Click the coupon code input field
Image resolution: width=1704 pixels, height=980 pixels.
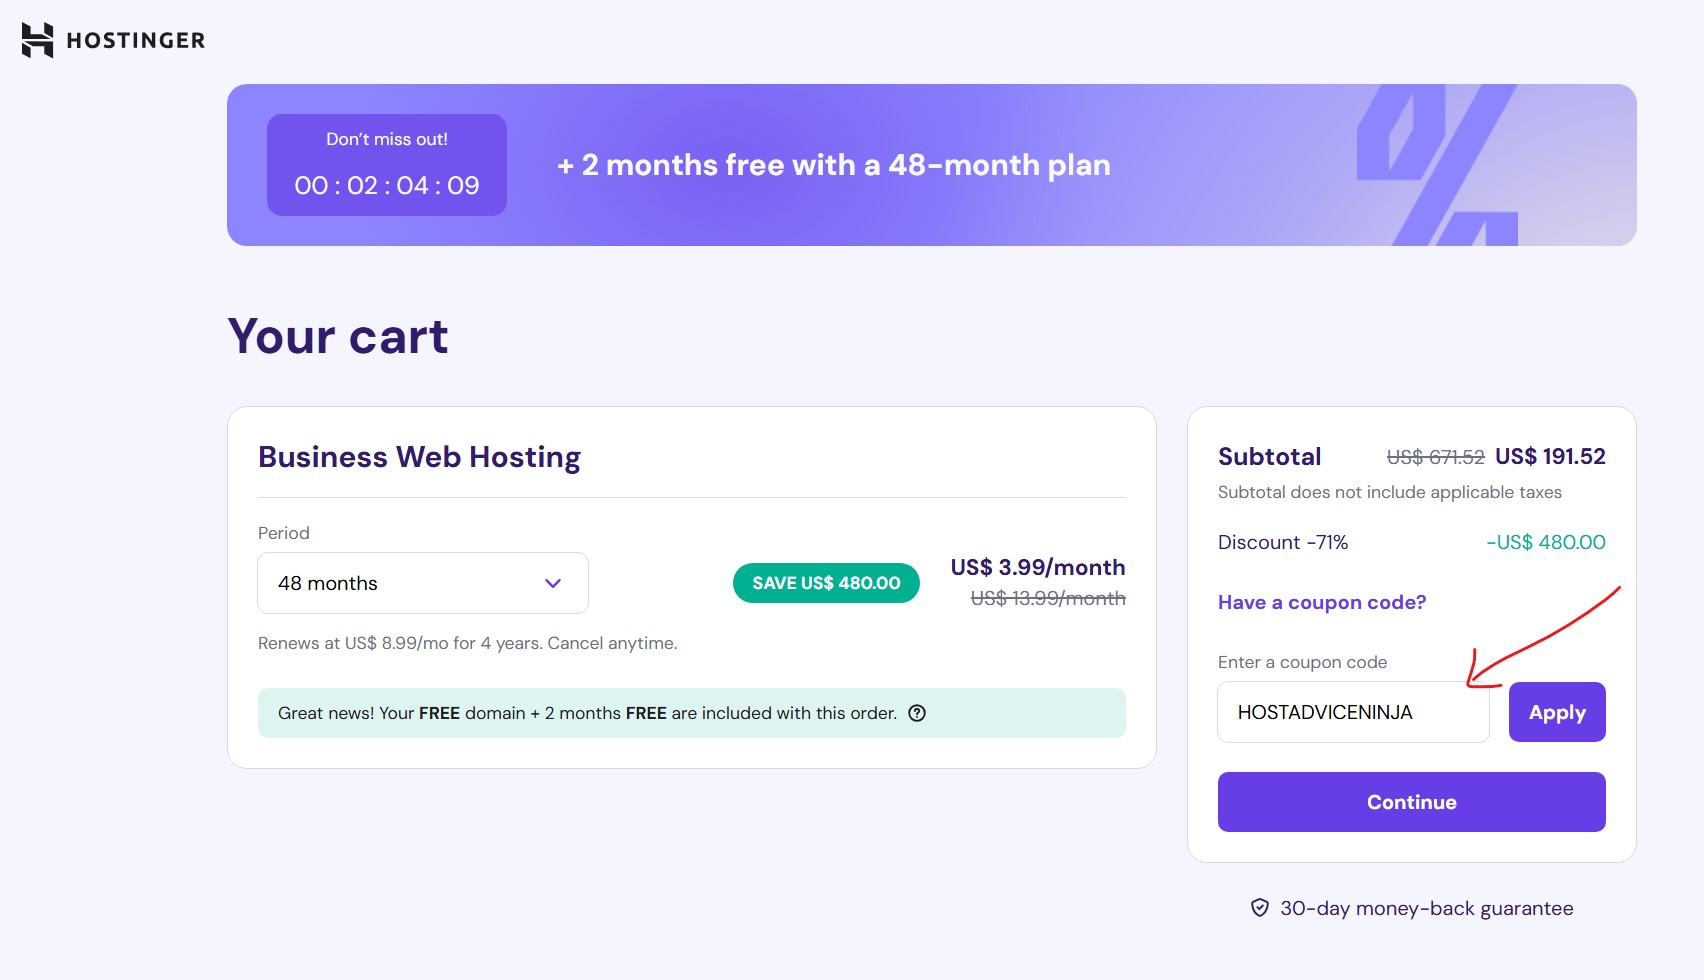(1352, 712)
